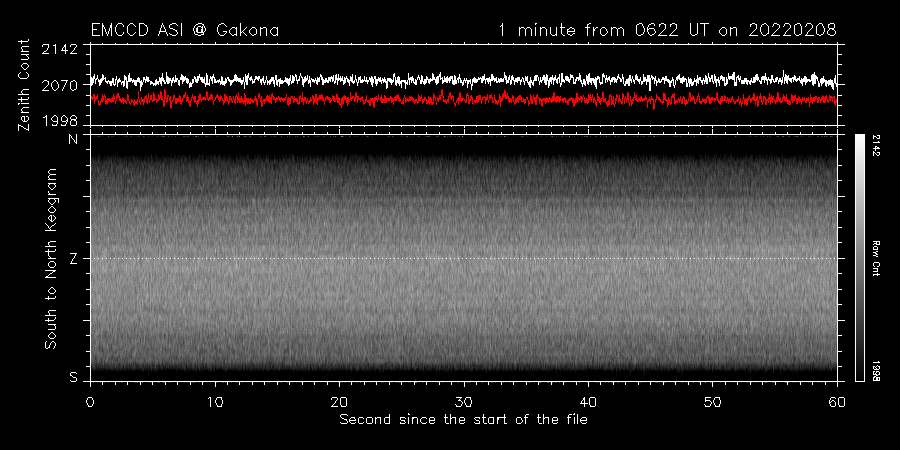
Task: Click the 2070 tick label on the zenith axis
Action: click(x=60, y=86)
